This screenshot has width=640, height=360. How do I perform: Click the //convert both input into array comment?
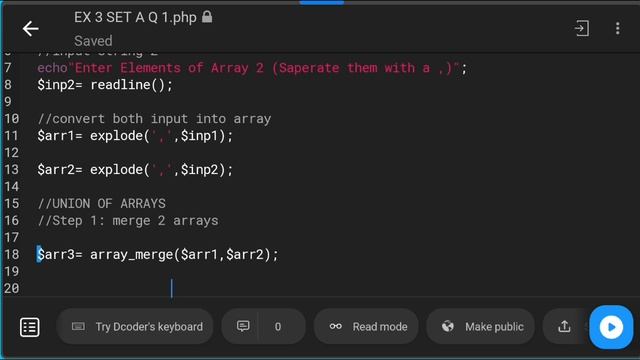pyautogui.click(x=154, y=119)
